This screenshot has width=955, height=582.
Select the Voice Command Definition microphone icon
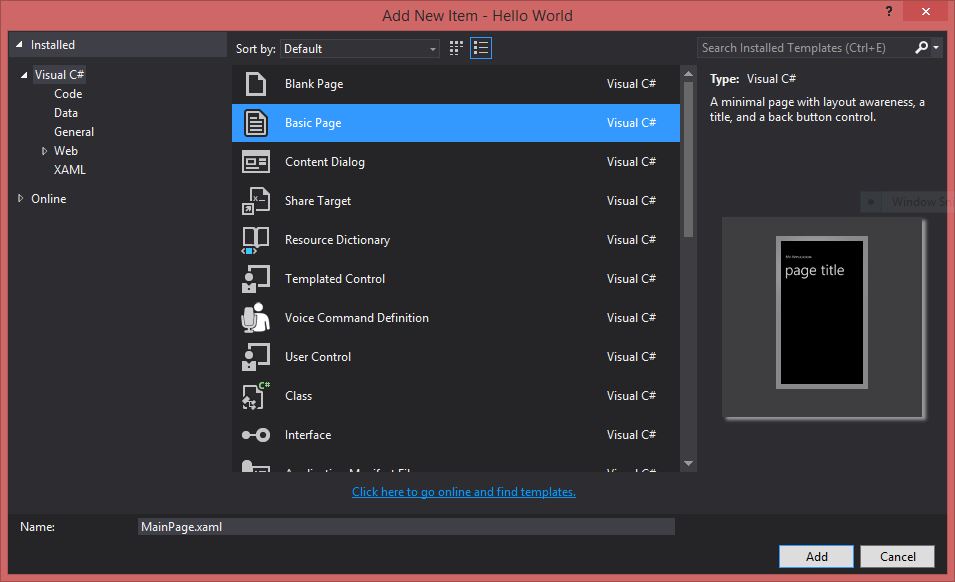[256, 318]
